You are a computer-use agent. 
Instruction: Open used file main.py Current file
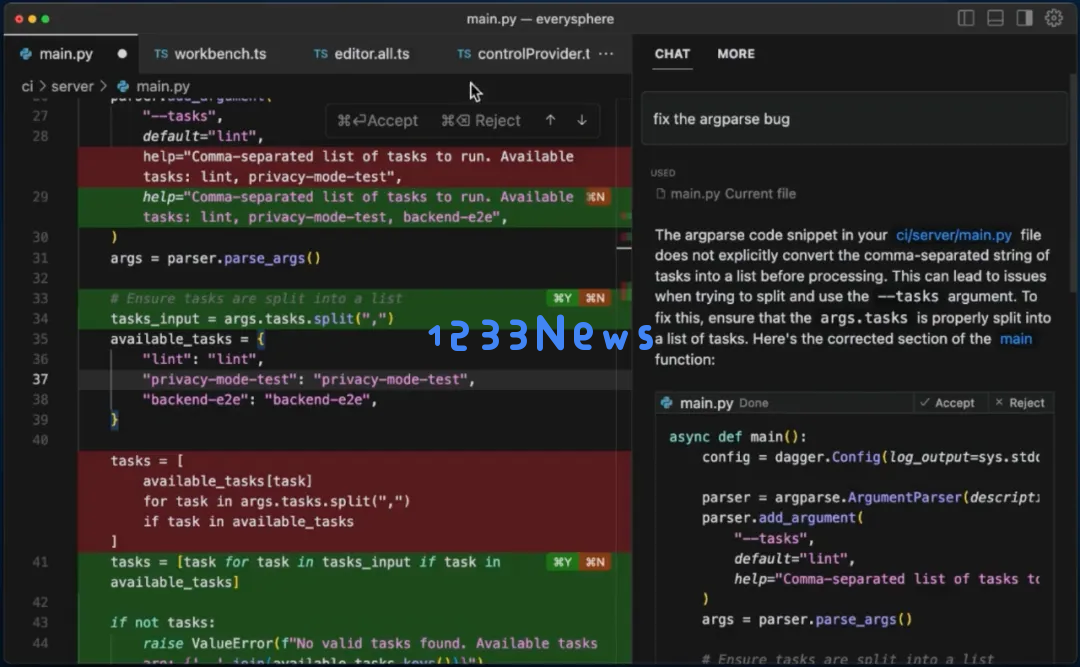(x=726, y=194)
